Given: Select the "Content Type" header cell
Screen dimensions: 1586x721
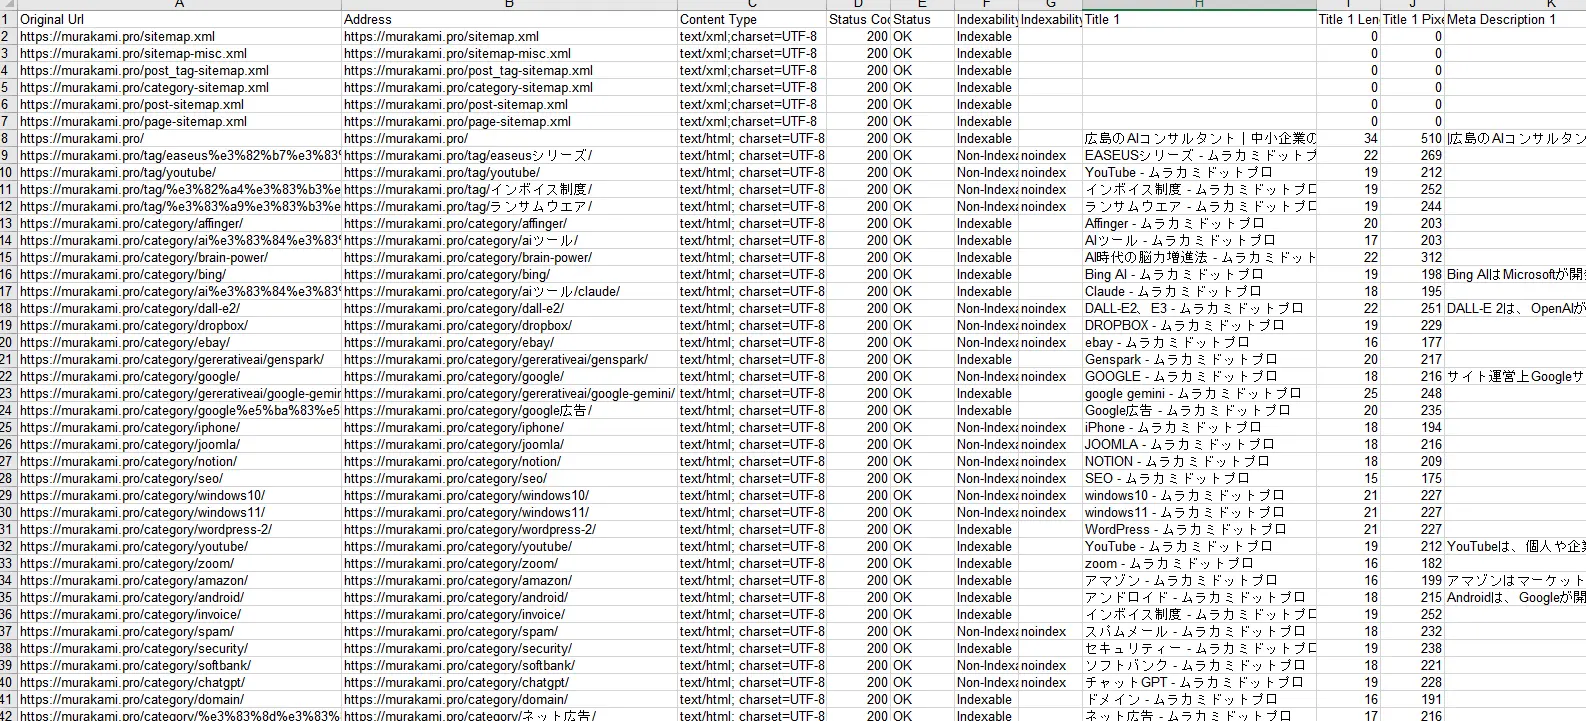Looking at the screenshot, I should pos(751,19).
